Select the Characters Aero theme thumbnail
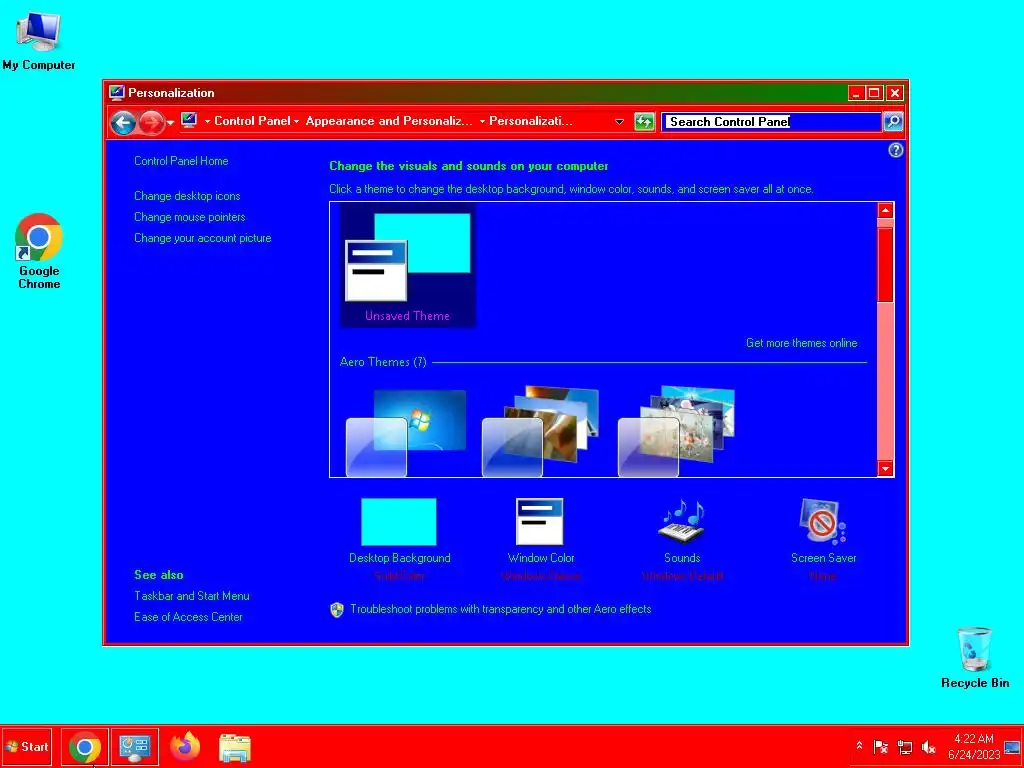The width and height of the screenshot is (1024, 768). coord(677,432)
